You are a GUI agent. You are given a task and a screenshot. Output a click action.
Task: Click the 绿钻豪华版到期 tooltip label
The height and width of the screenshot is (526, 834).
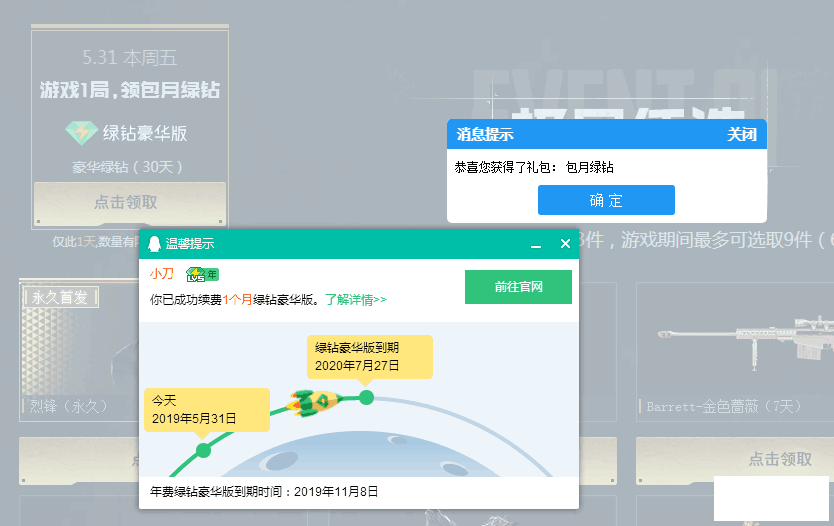pos(370,356)
